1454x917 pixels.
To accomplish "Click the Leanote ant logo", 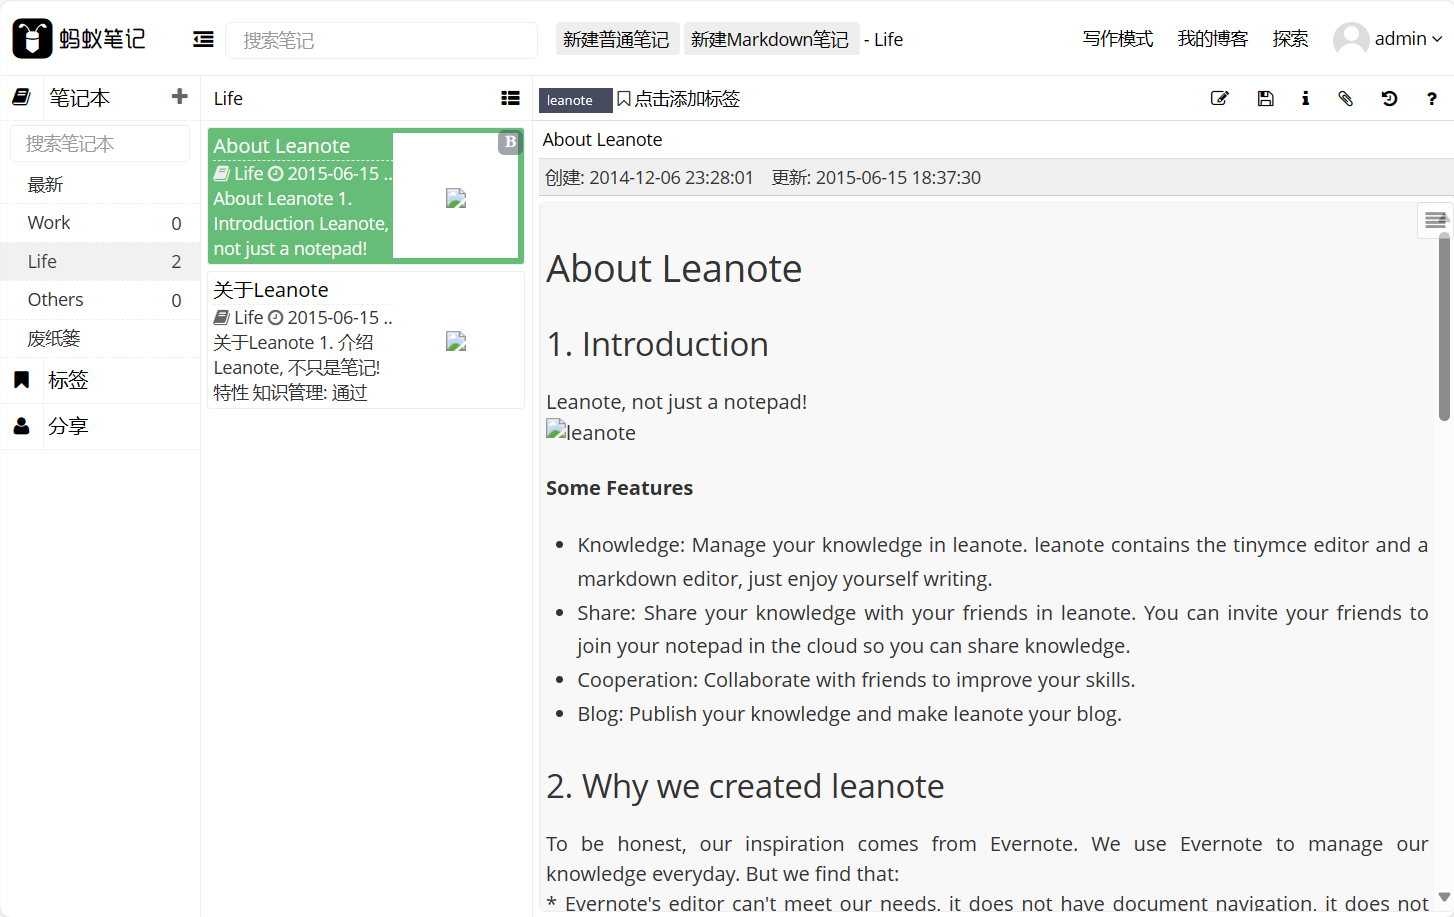I will tap(32, 39).
